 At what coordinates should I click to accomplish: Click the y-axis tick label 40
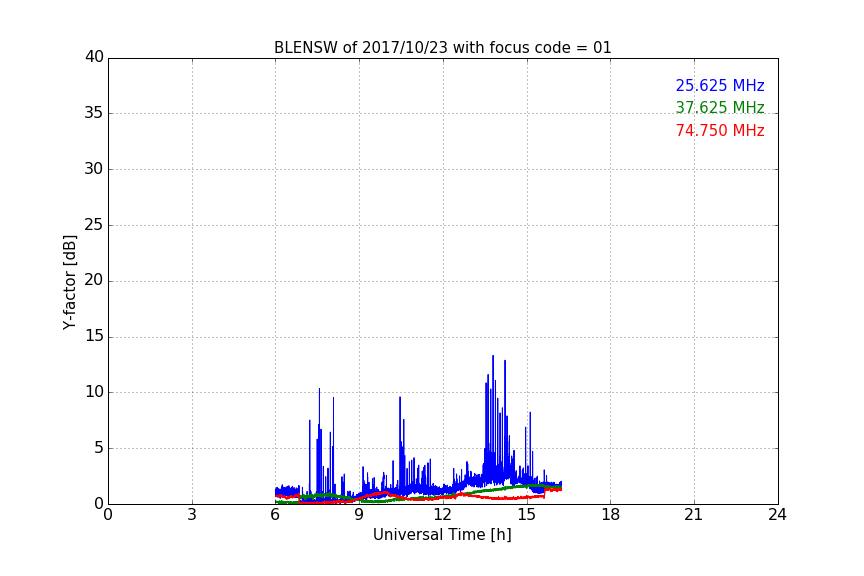point(94,57)
